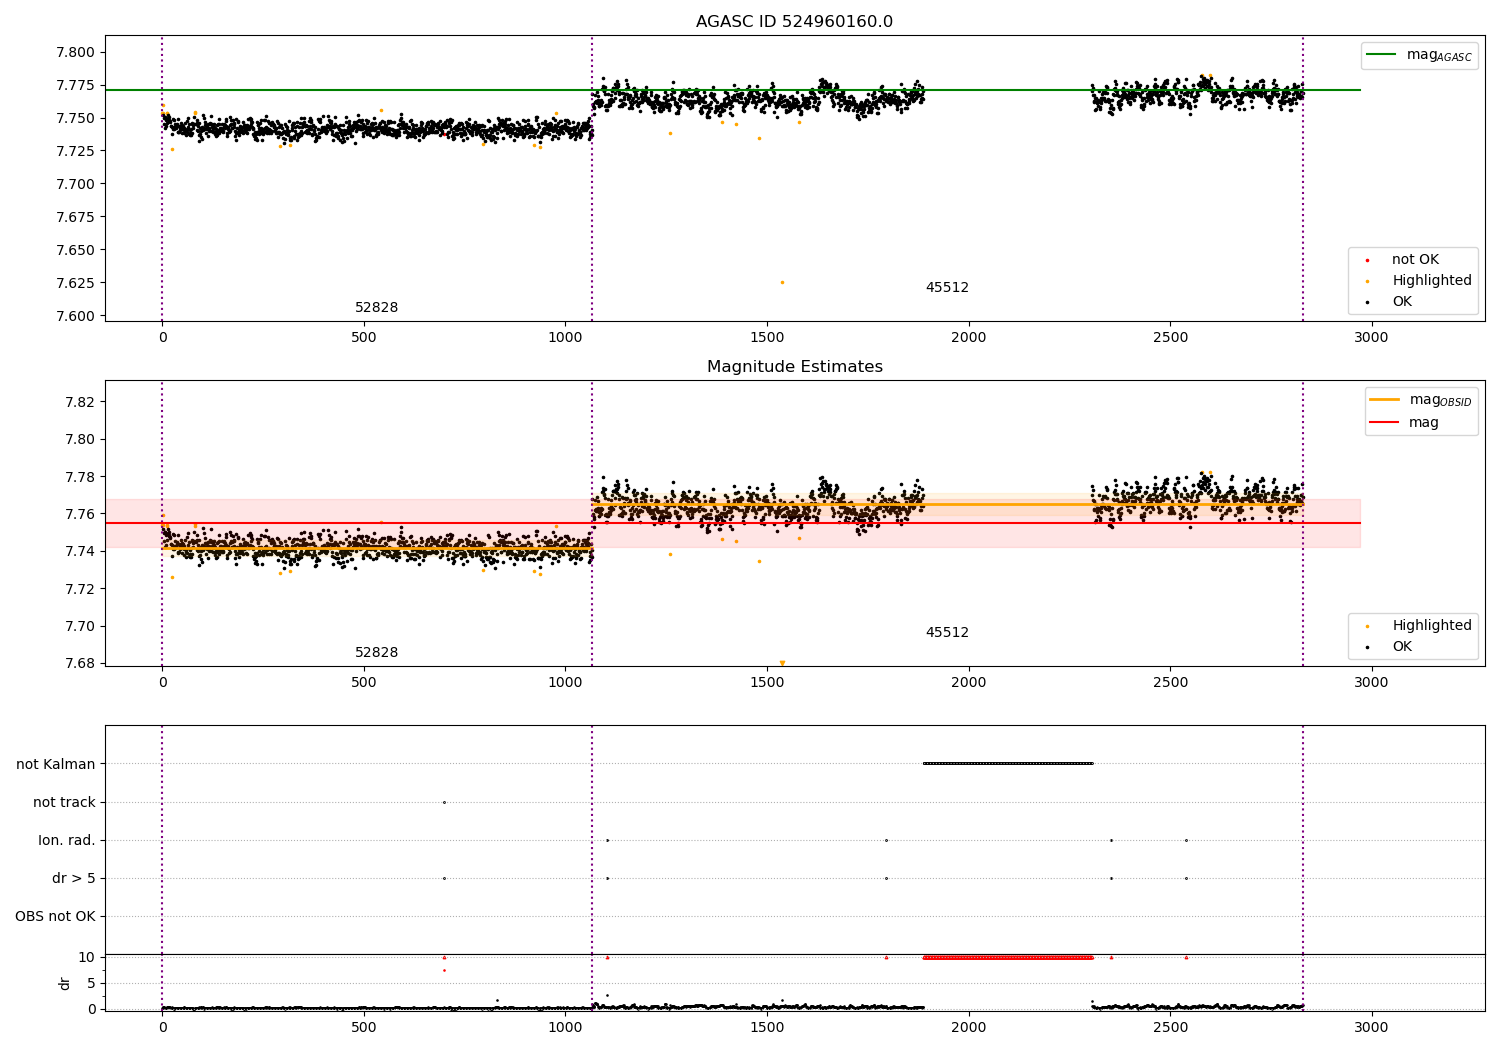Click the 7.625 y-axis tick label
1500x1050 pixels.
[x=75, y=283]
